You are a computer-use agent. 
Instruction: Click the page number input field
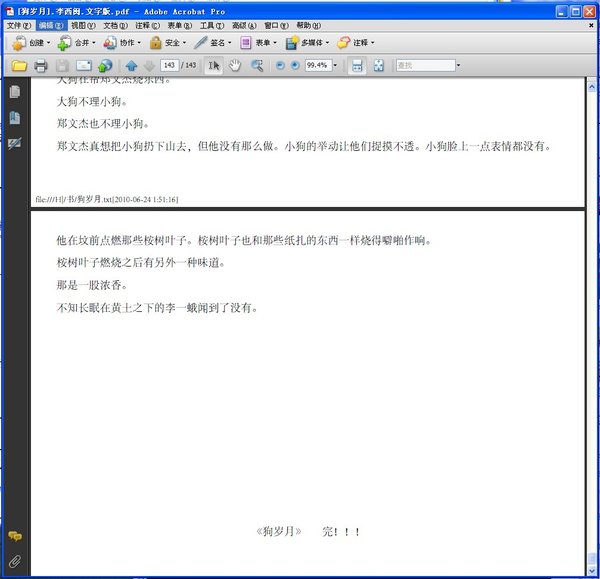[169, 66]
